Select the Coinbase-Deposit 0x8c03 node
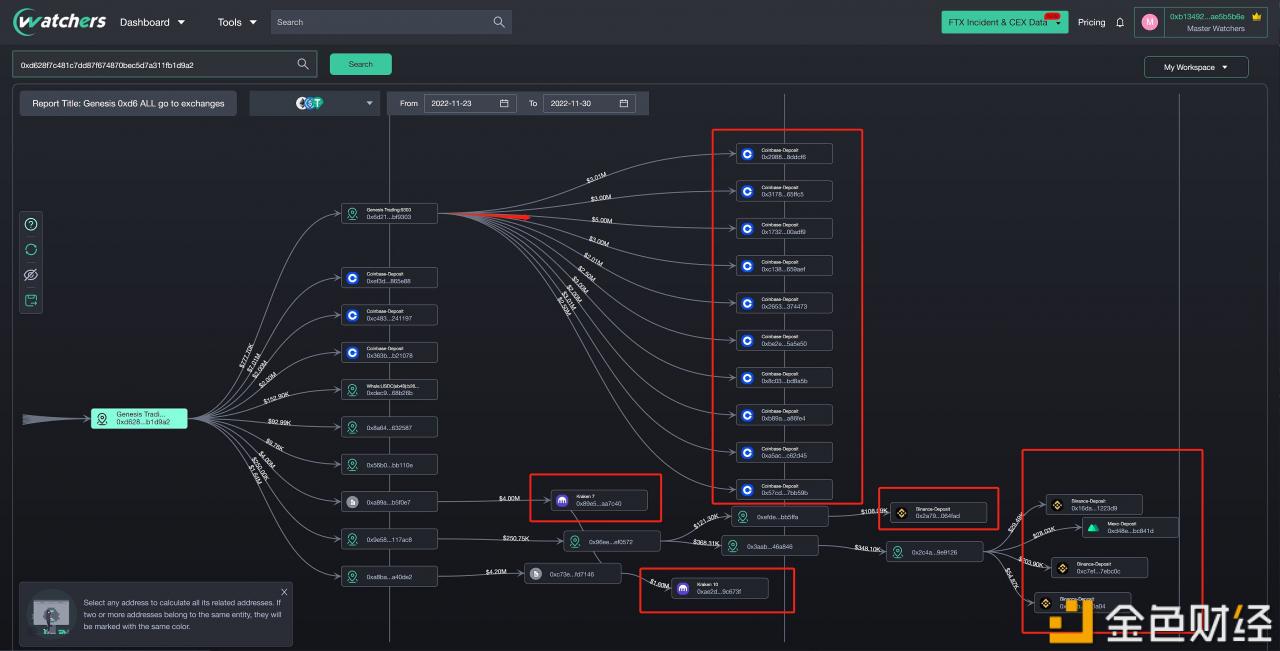This screenshot has width=1280, height=651. coord(785,377)
